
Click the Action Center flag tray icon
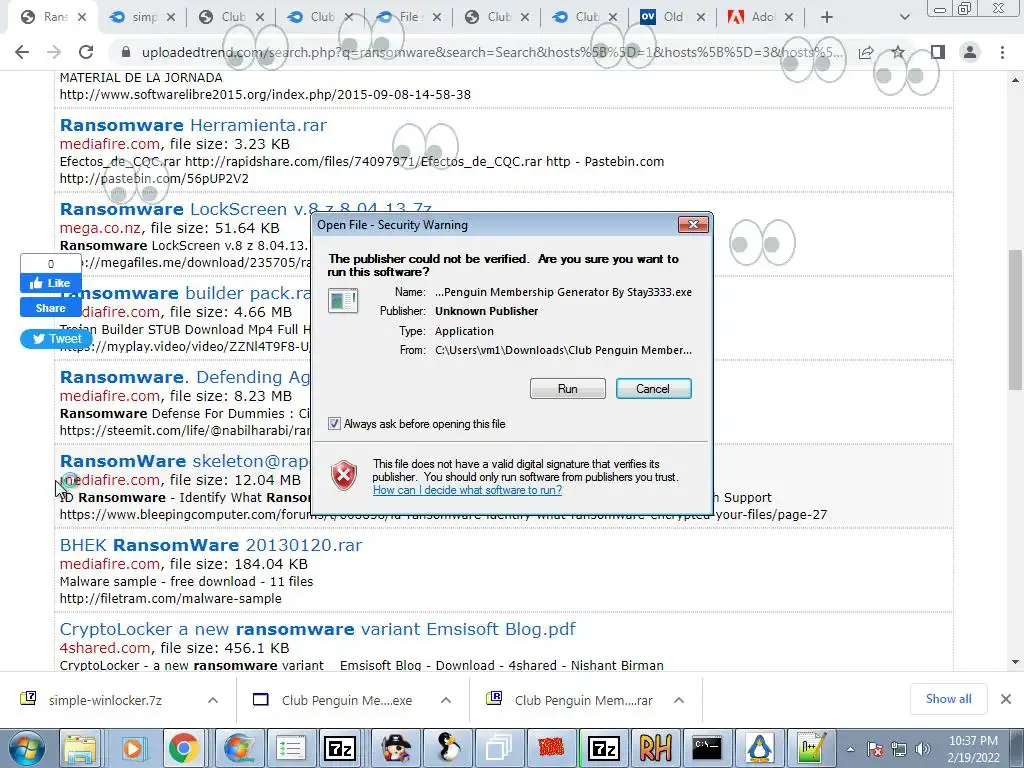point(875,749)
